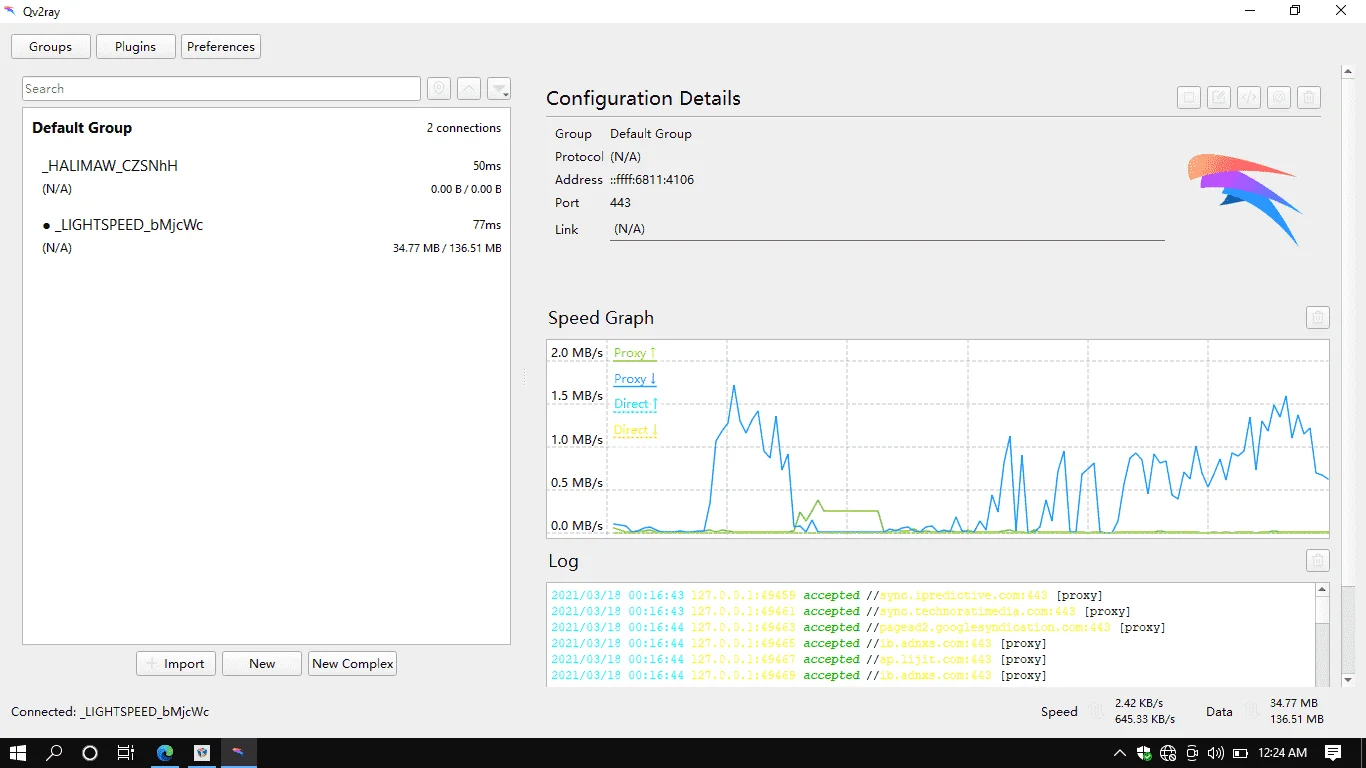The width and height of the screenshot is (1366, 768).
Task: Click the New Complex button
Action: (353, 664)
